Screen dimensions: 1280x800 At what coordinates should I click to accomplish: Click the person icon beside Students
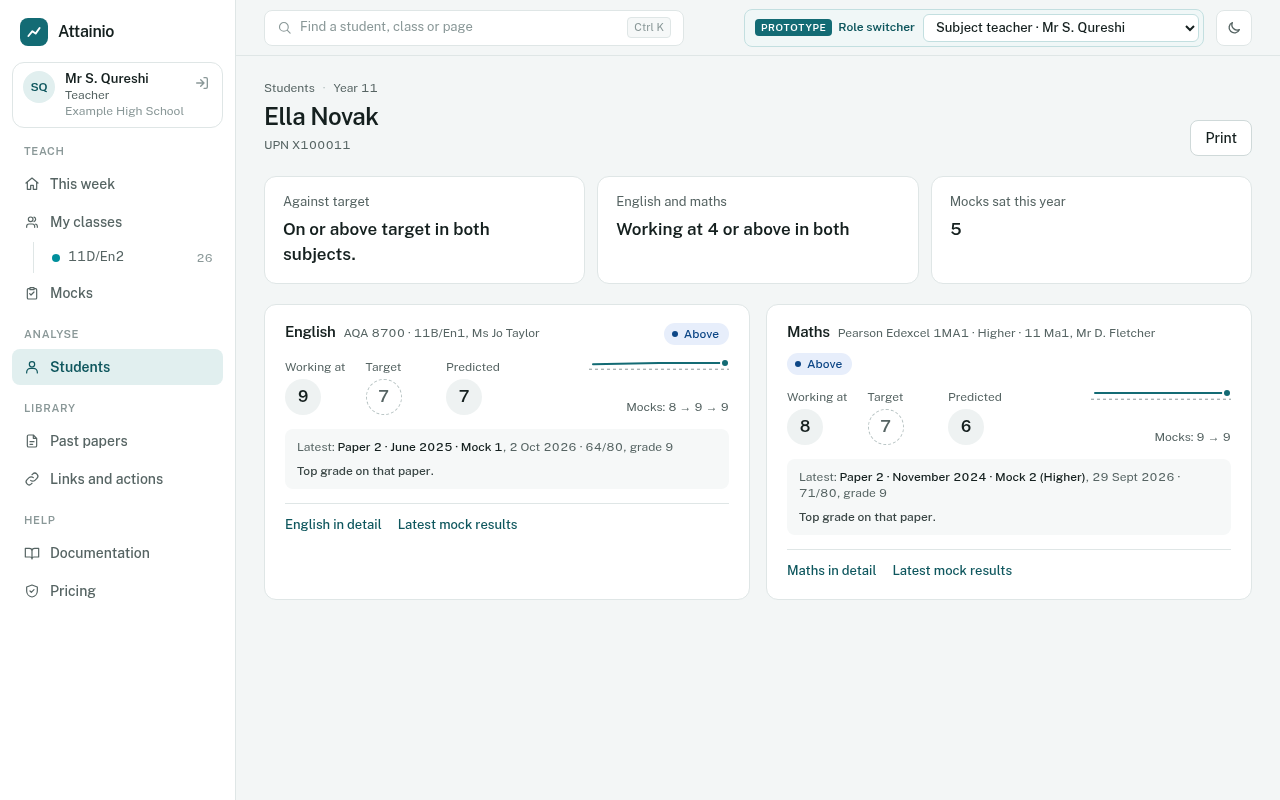point(32,367)
